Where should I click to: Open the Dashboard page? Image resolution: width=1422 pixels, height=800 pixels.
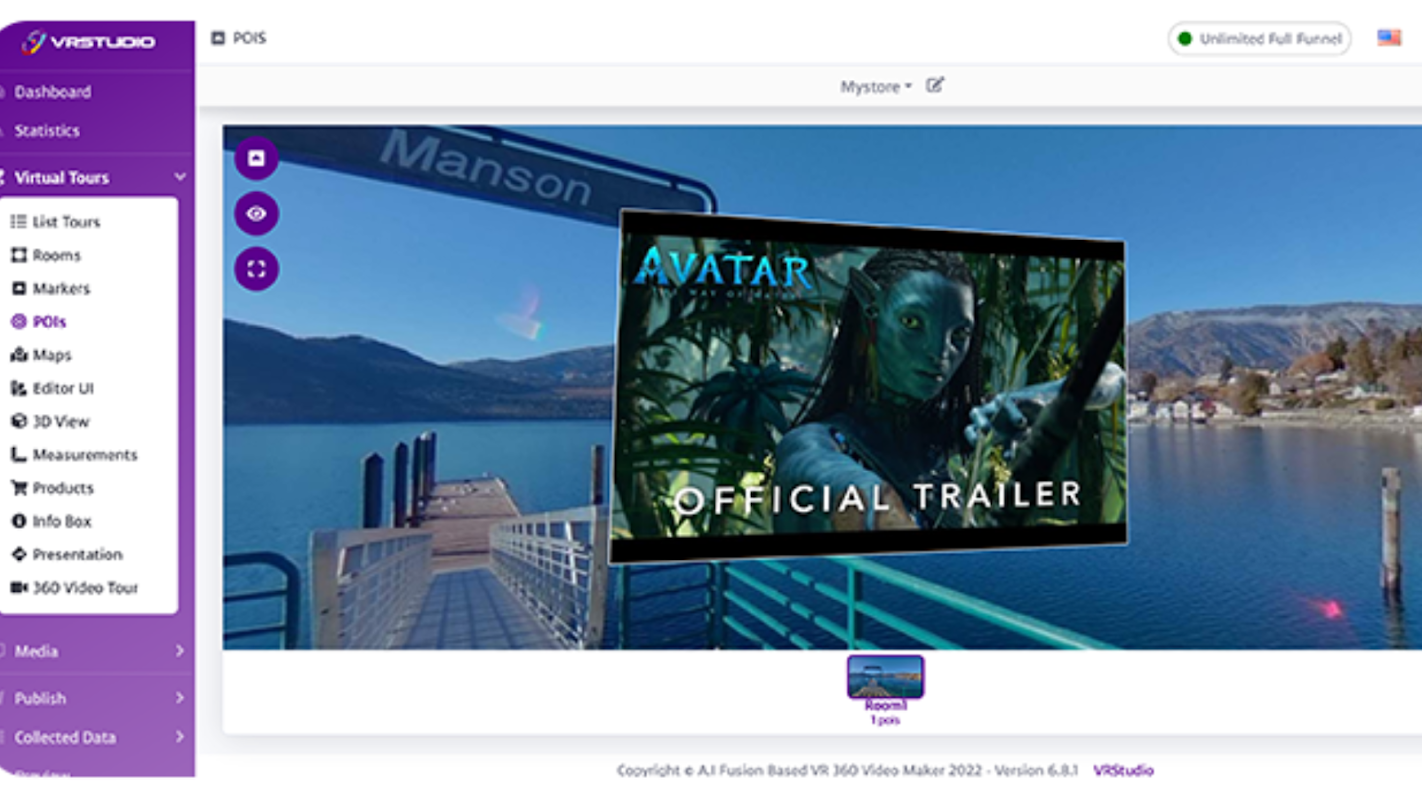coord(52,92)
